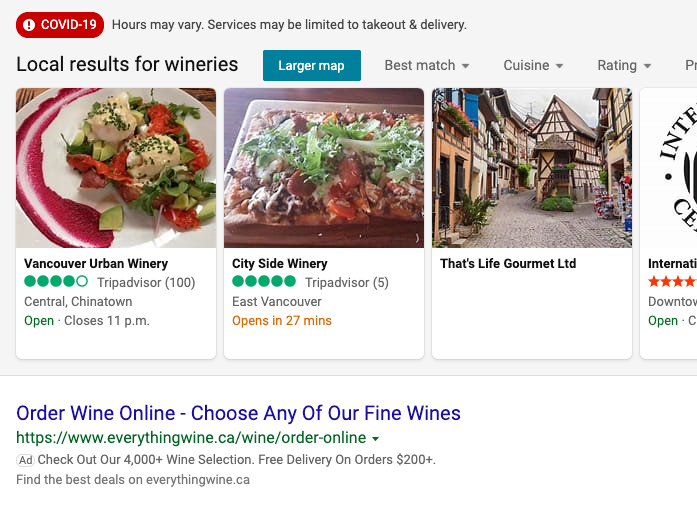Click the Ad label icon
The image size is (697, 505).
point(25,460)
